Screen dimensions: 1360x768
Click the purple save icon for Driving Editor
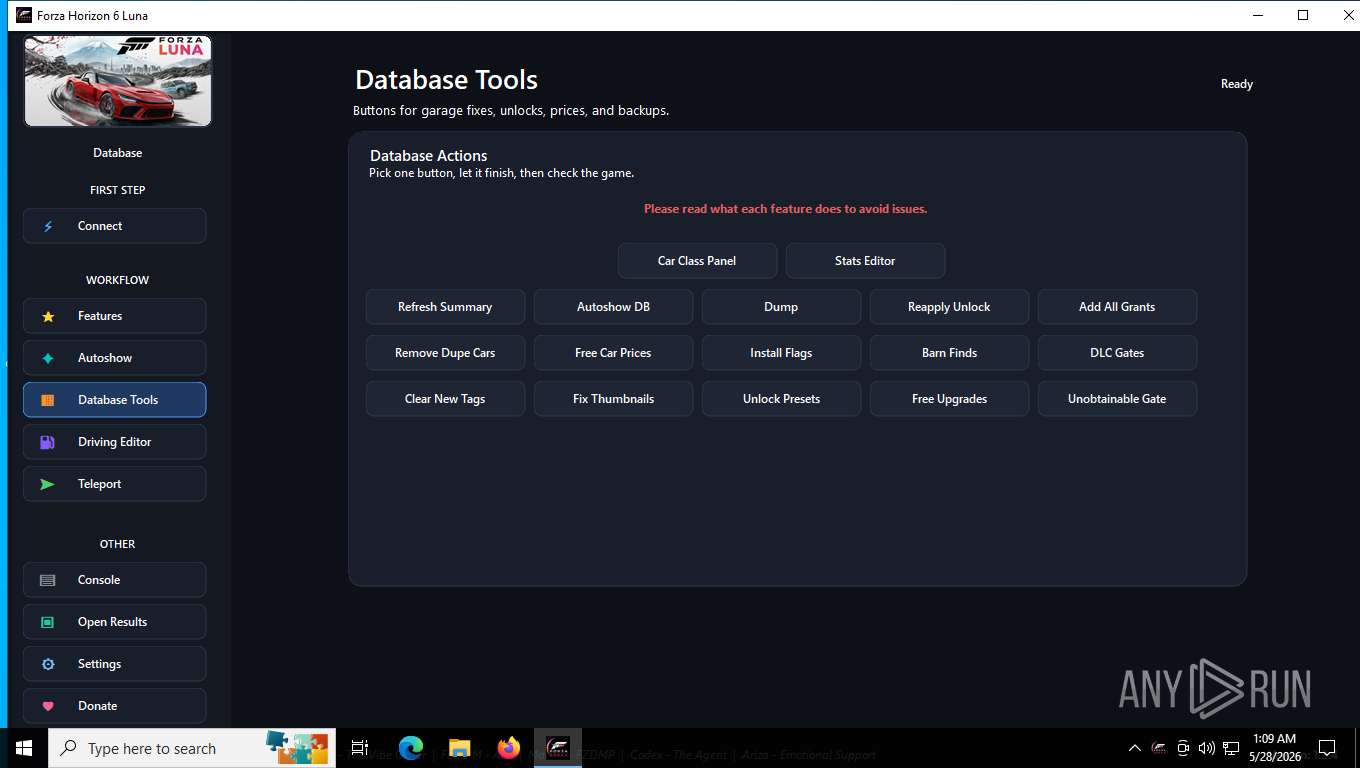click(47, 442)
